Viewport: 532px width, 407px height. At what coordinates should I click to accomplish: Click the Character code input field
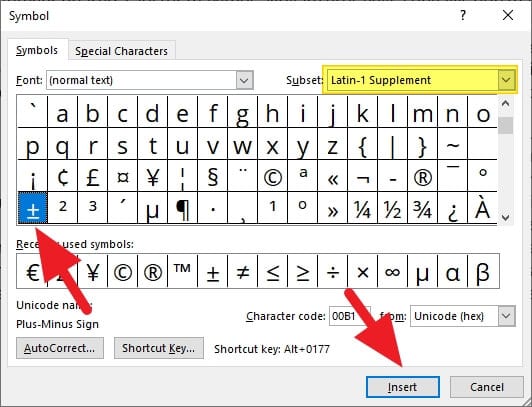(349, 316)
